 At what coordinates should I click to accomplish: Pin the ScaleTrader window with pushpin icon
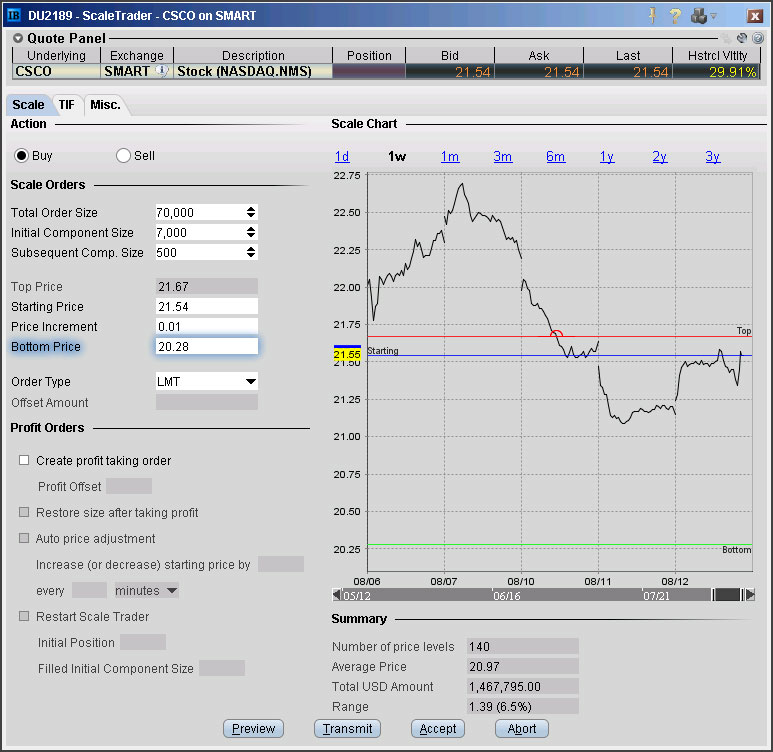652,16
